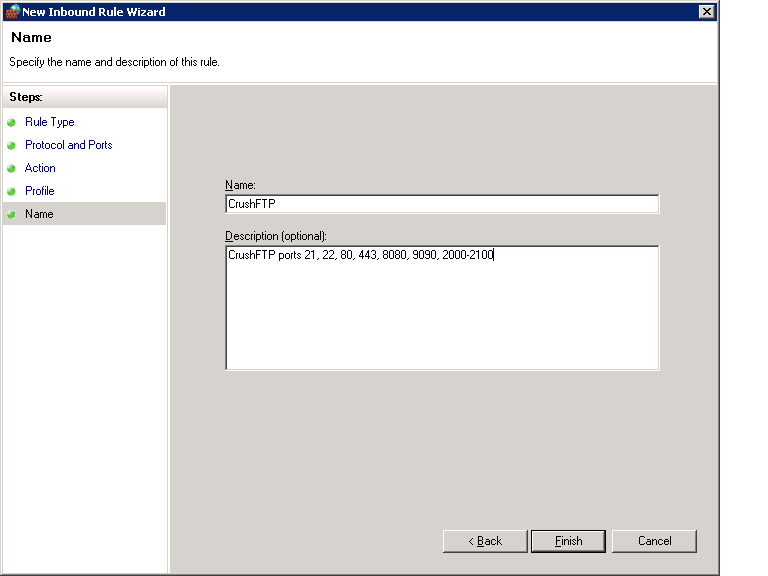
Task: Close the wizard window with X button
Action: click(x=706, y=11)
